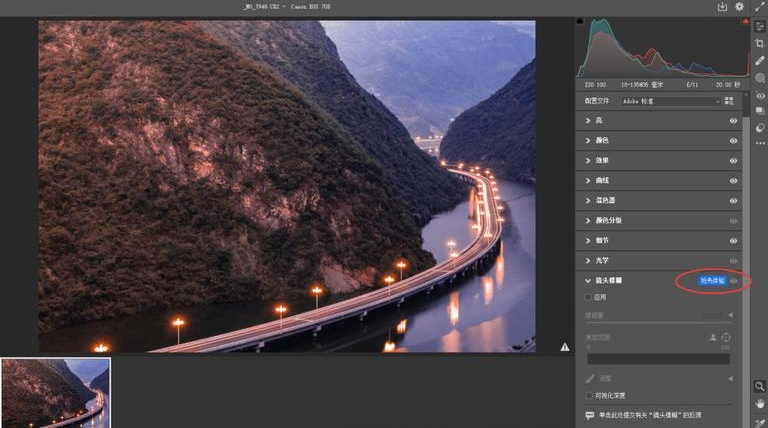Viewport: 768px width, 428px height.
Task: Click the blue 抢先体验 early access badge
Action: pos(712,281)
